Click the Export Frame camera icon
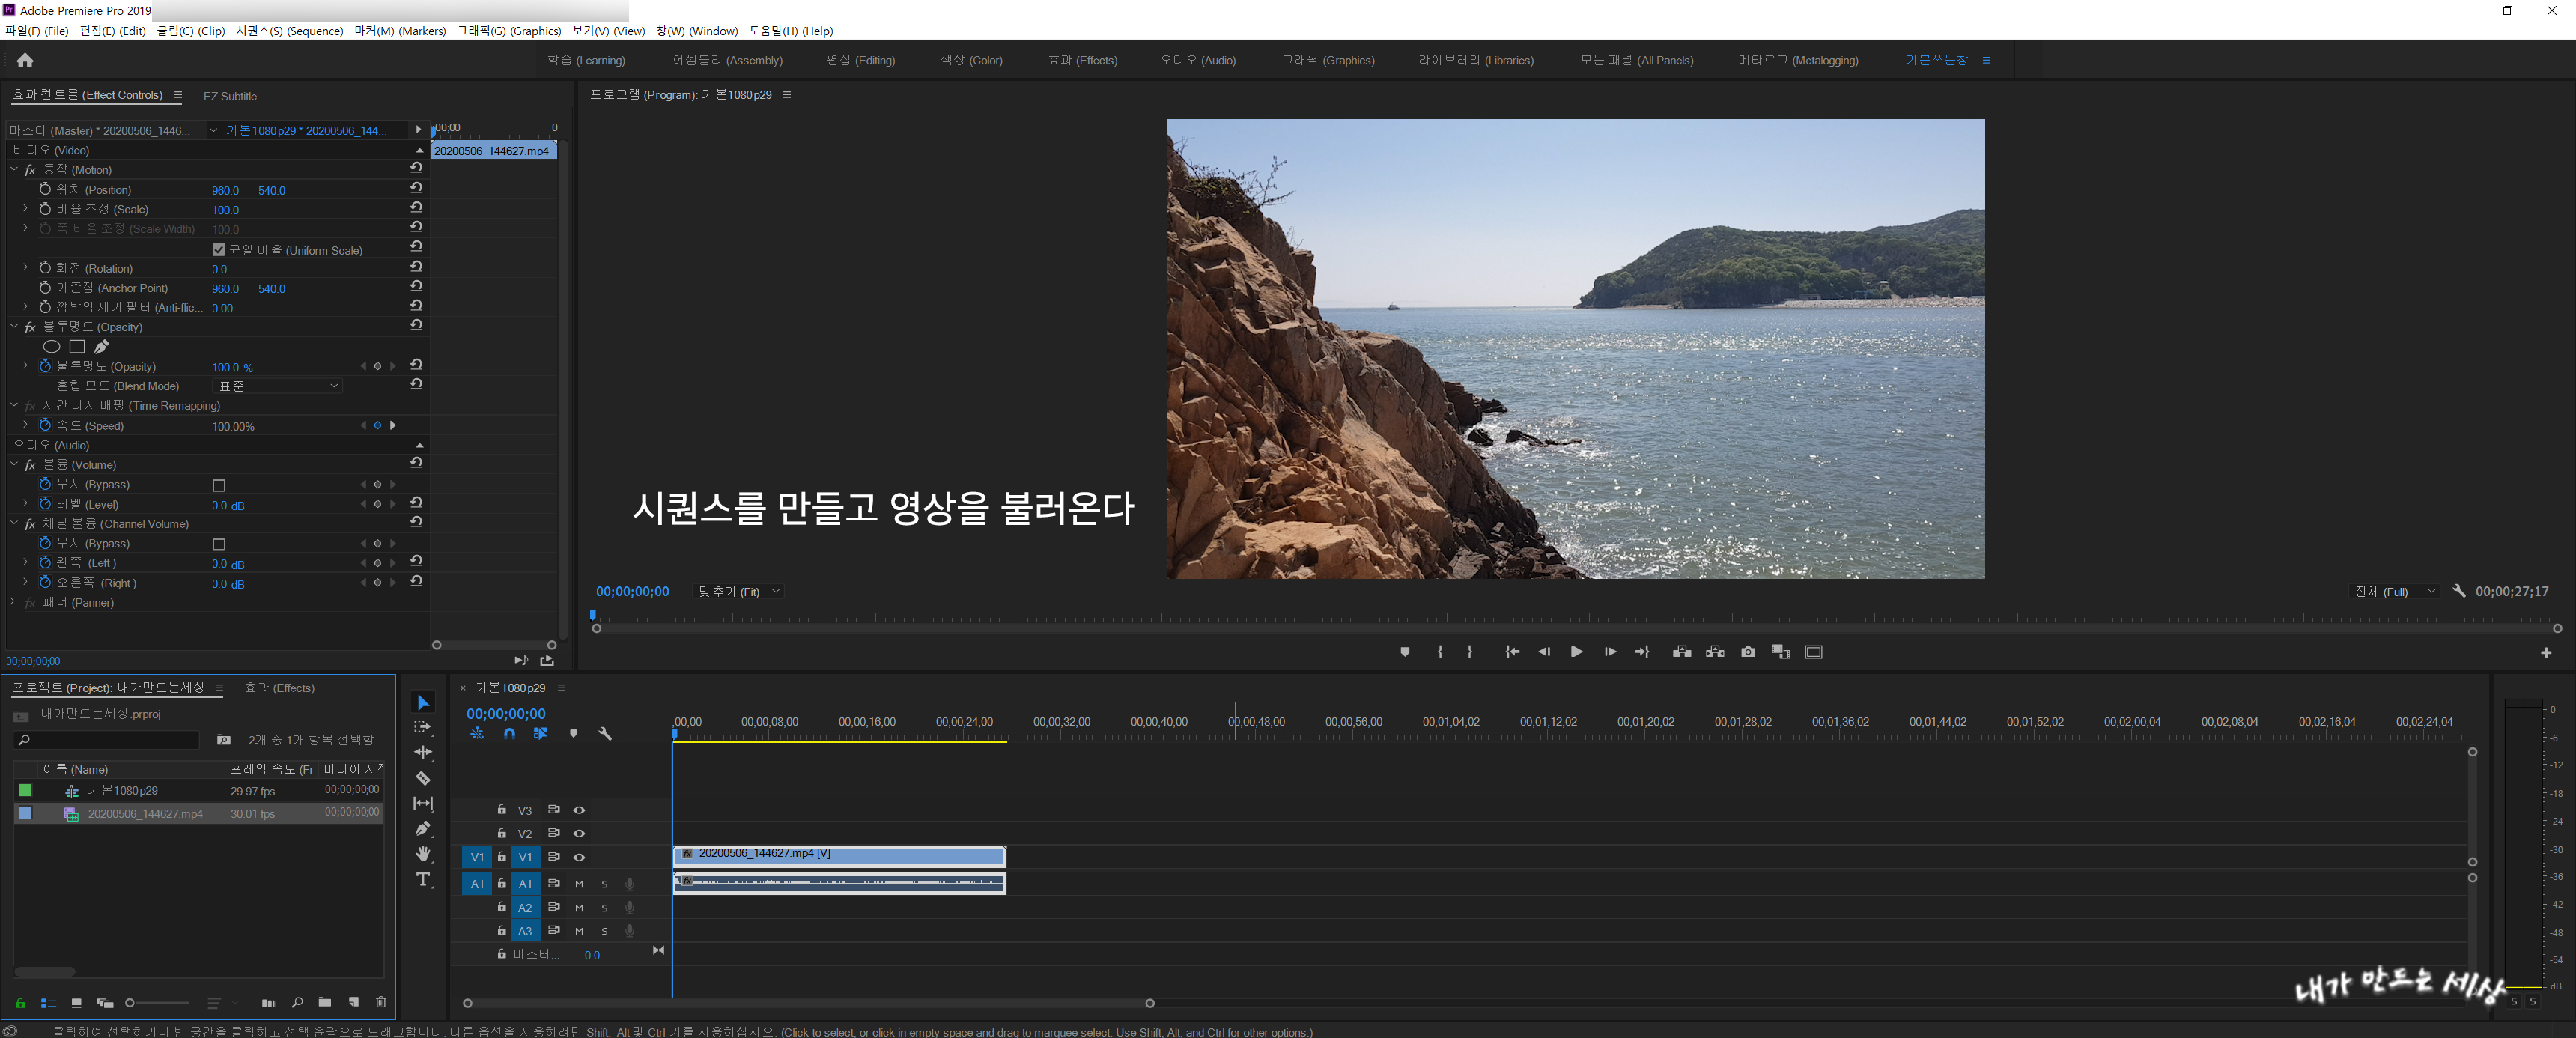Screen dimensions: 2576x1038 click(x=1747, y=652)
